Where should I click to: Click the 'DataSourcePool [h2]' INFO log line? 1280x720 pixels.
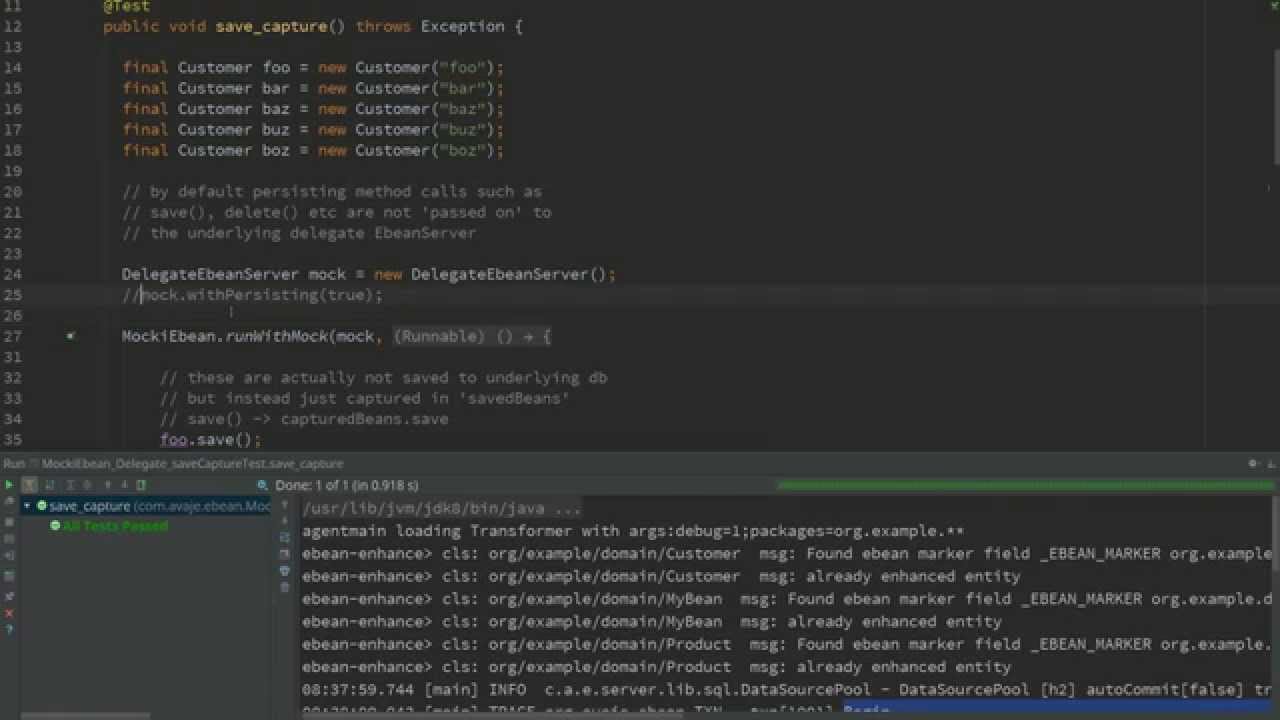[x=786, y=690]
